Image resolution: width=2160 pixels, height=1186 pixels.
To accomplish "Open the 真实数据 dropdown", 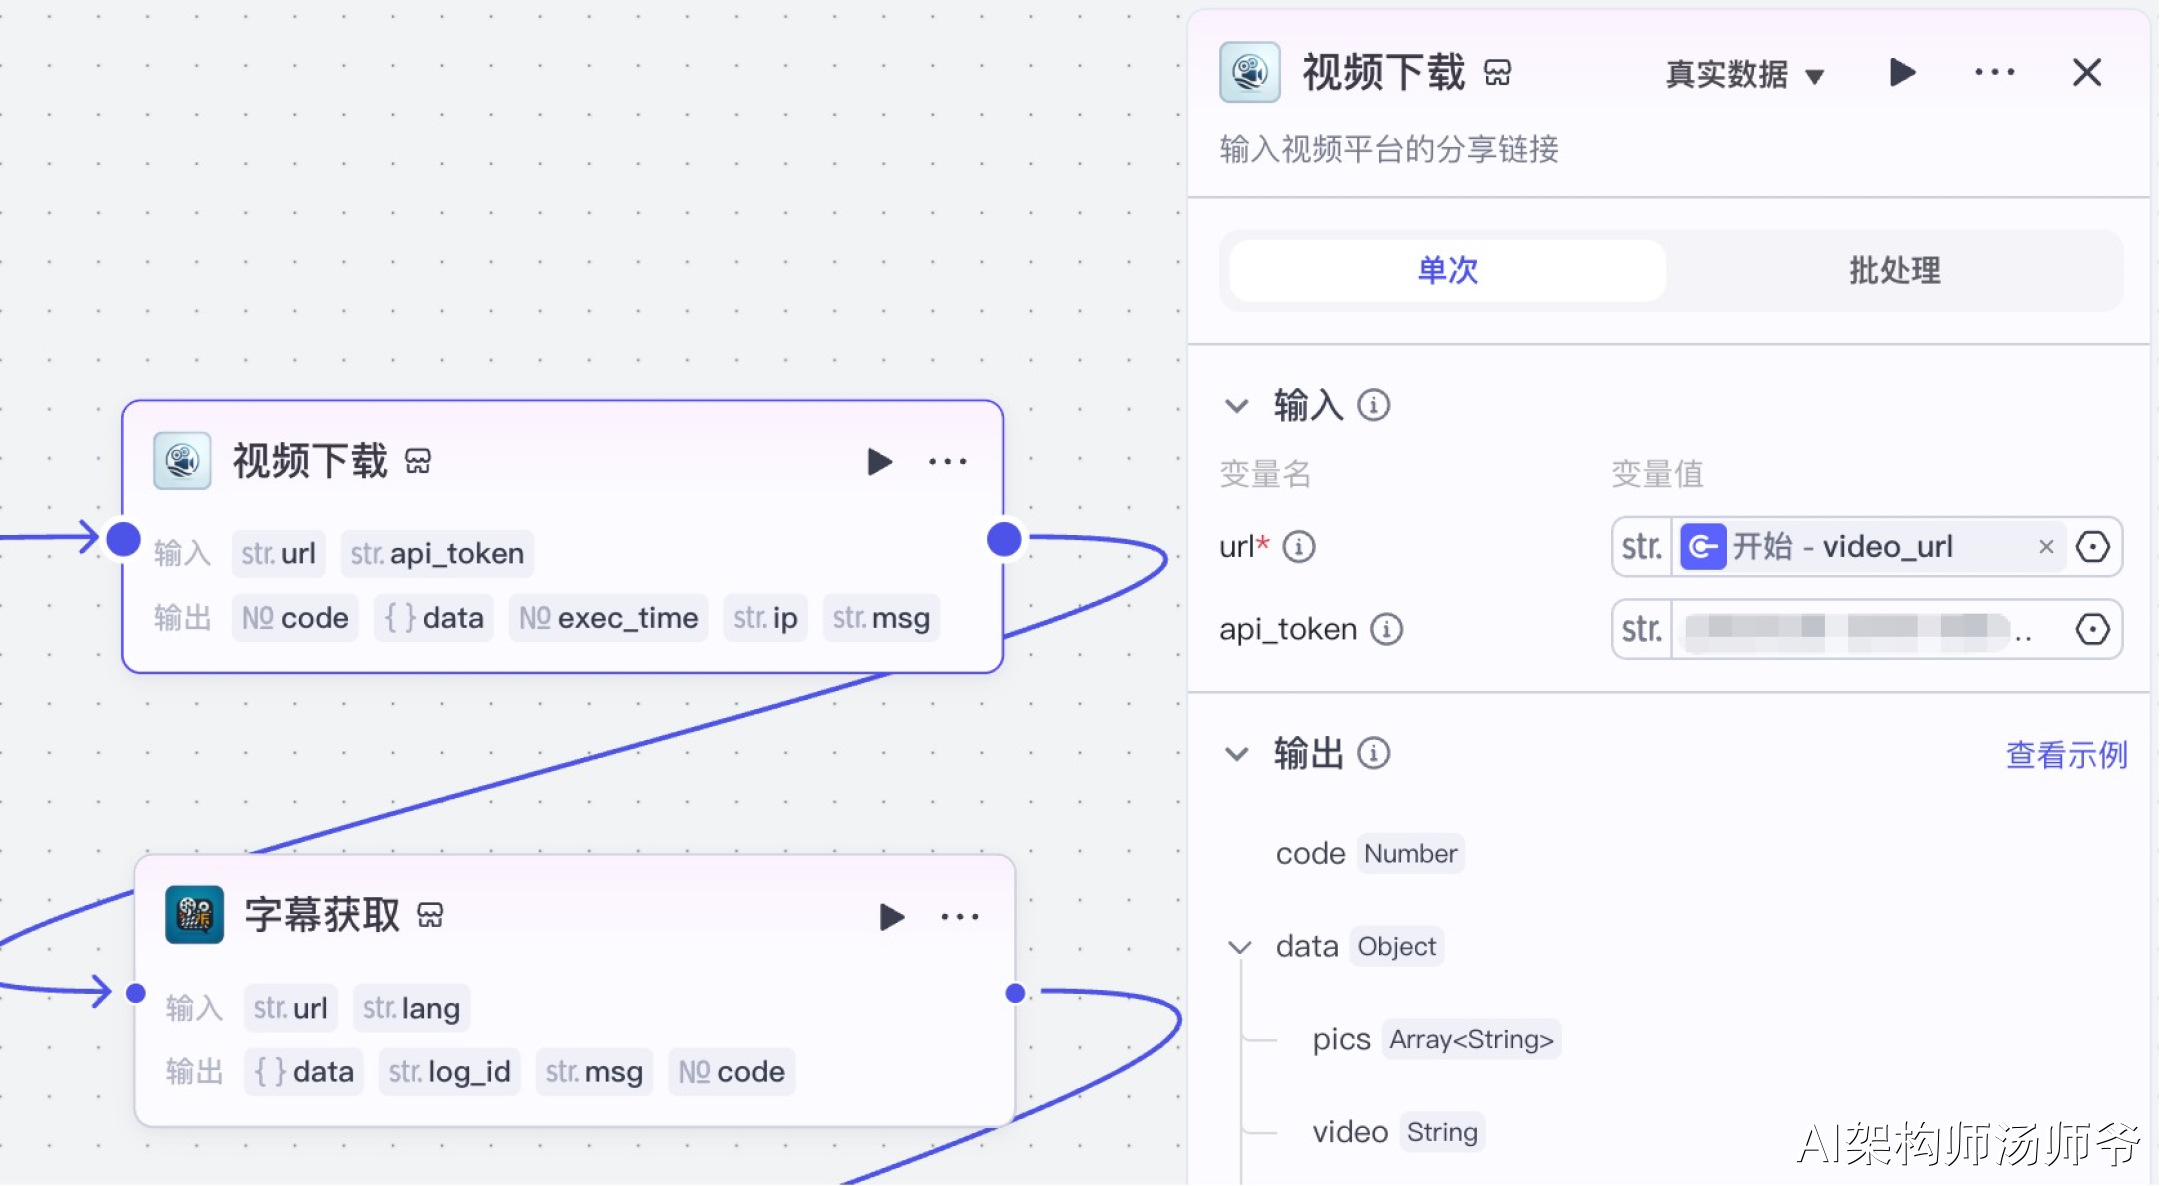I will tap(1744, 75).
